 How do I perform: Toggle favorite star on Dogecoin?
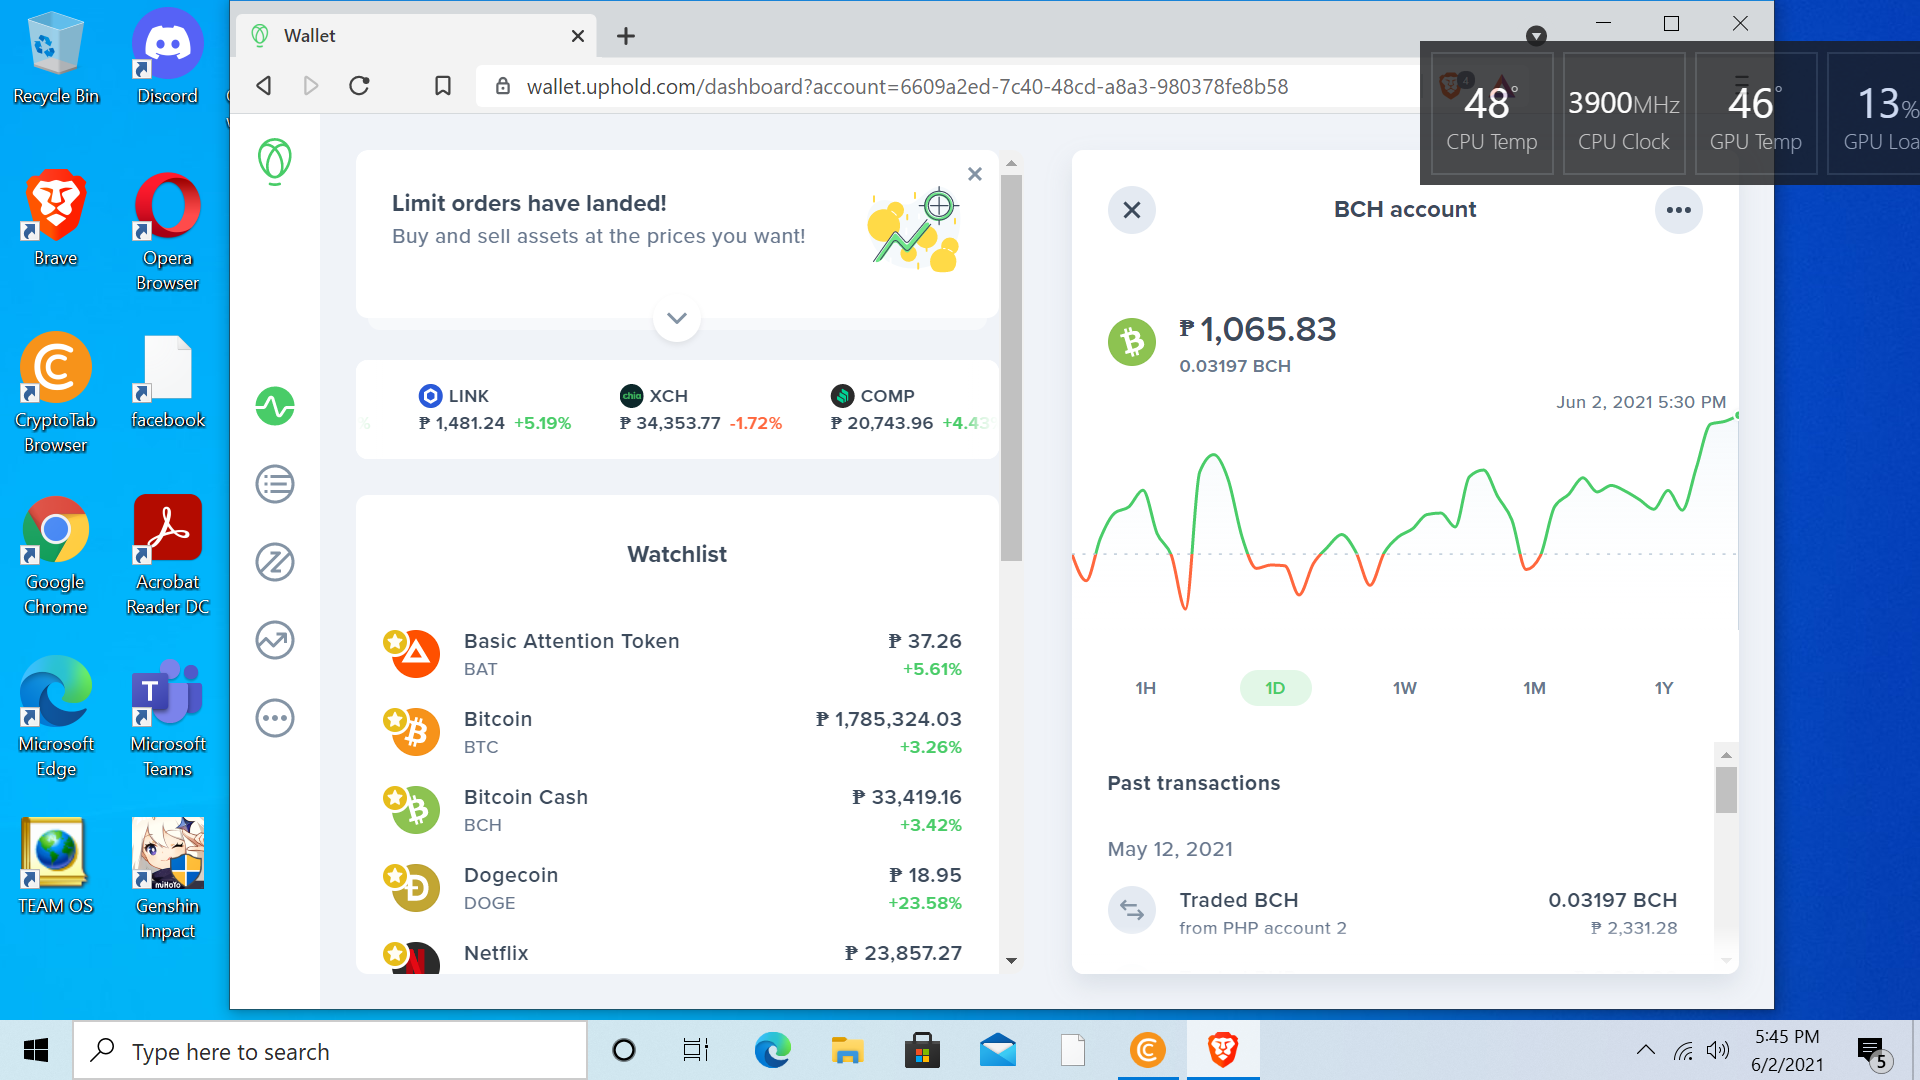click(x=395, y=876)
